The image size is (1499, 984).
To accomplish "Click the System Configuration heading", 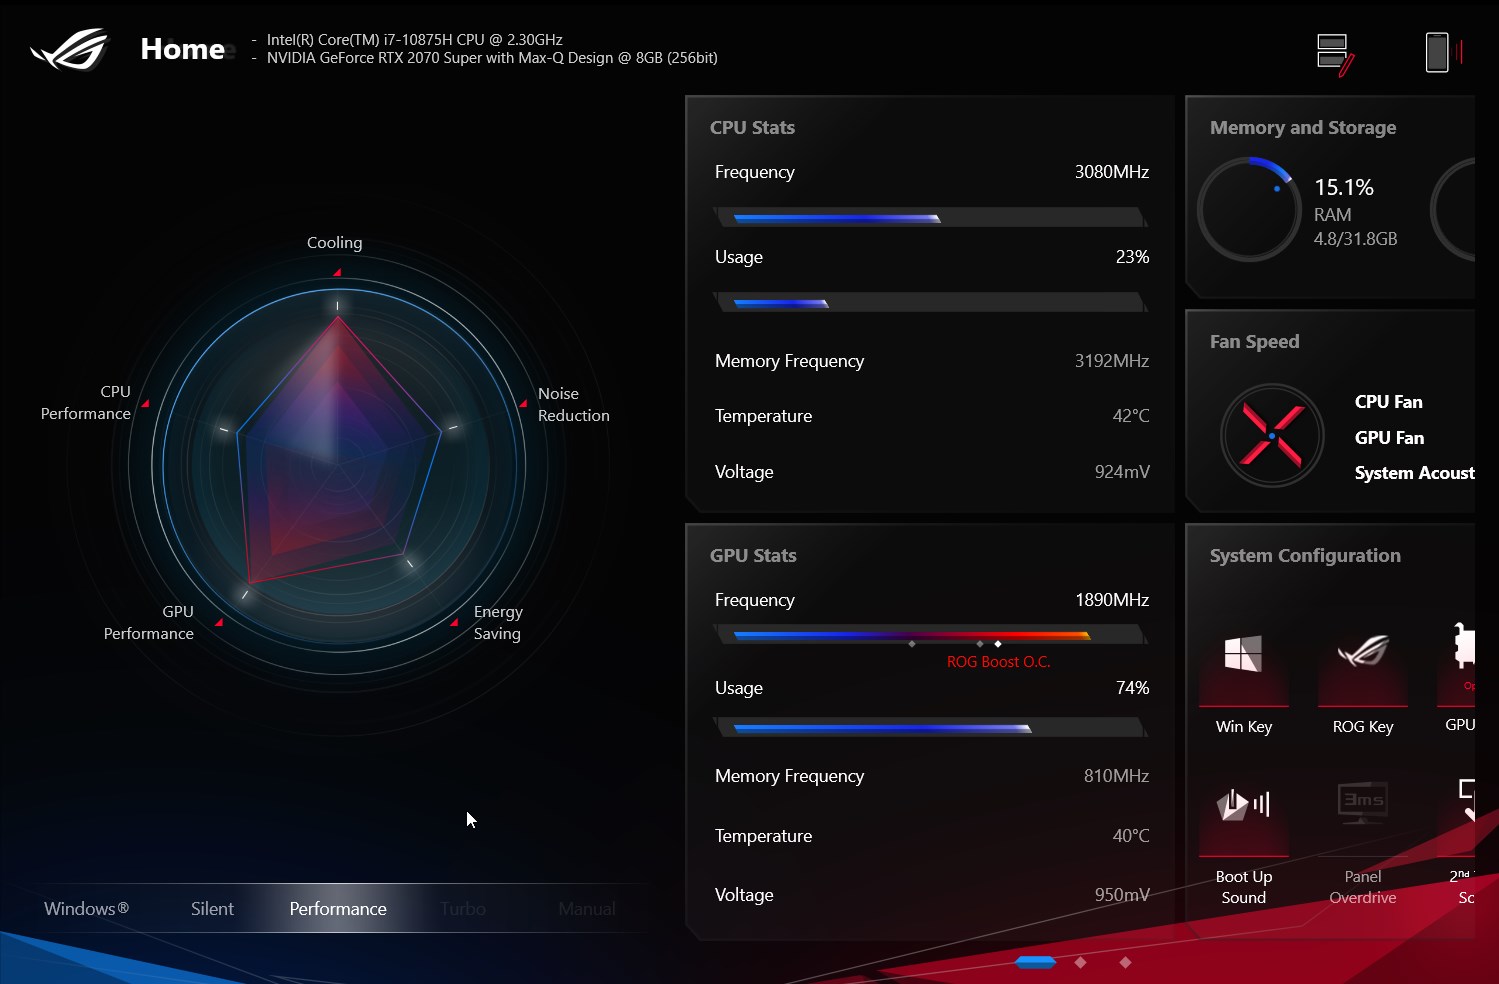I will pyautogui.click(x=1305, y=556).
